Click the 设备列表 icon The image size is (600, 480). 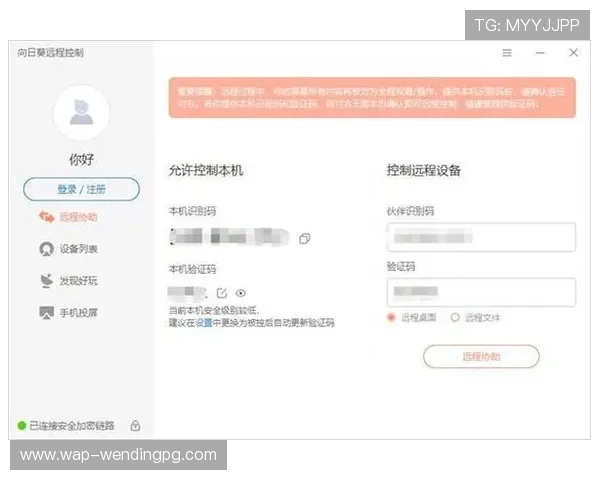47,249
